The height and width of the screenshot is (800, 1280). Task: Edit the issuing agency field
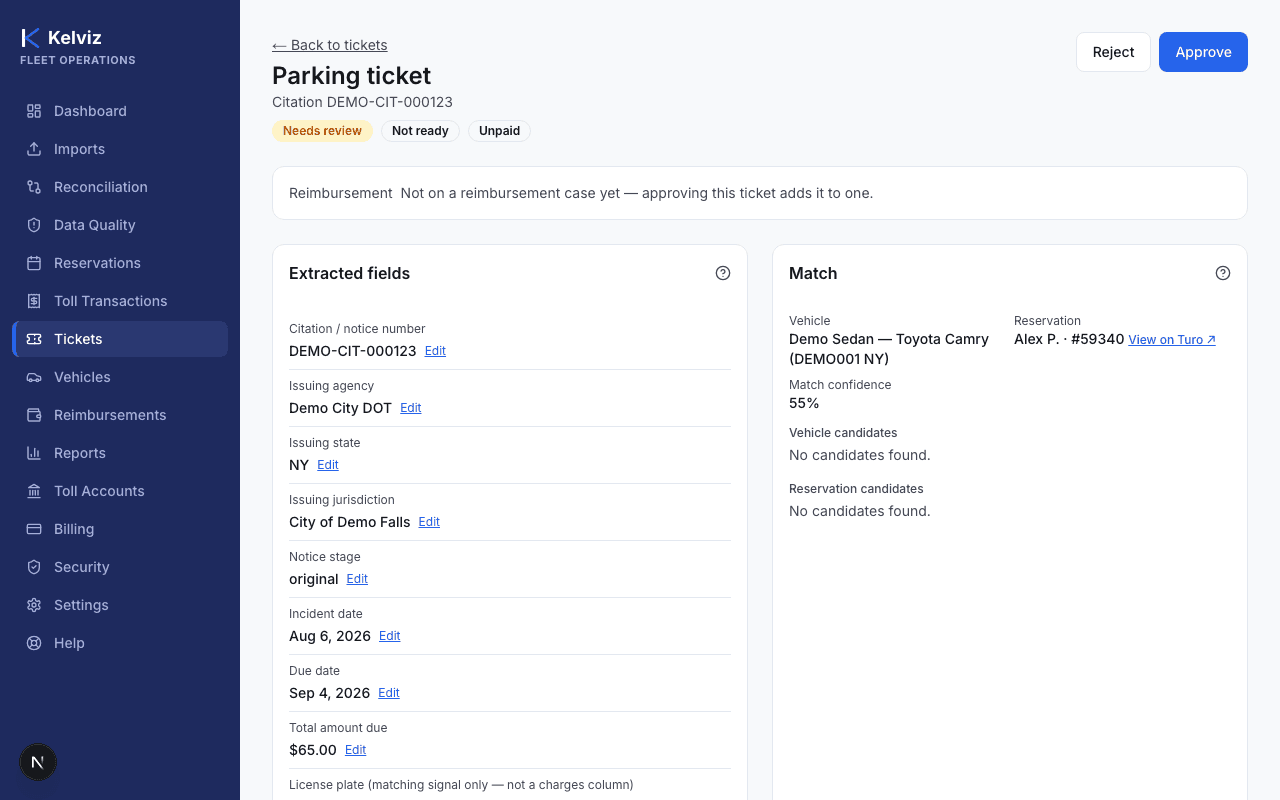point(411,408)
